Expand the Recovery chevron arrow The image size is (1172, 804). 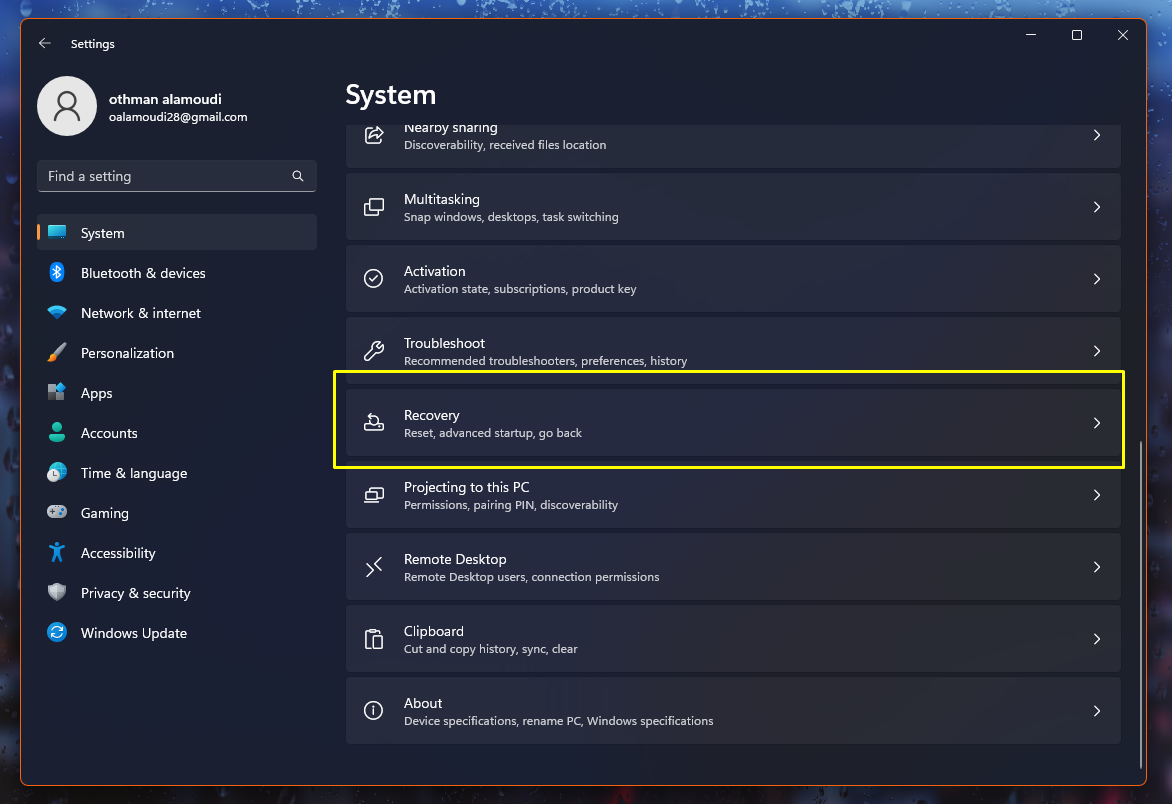click(x=1097, y=423)
